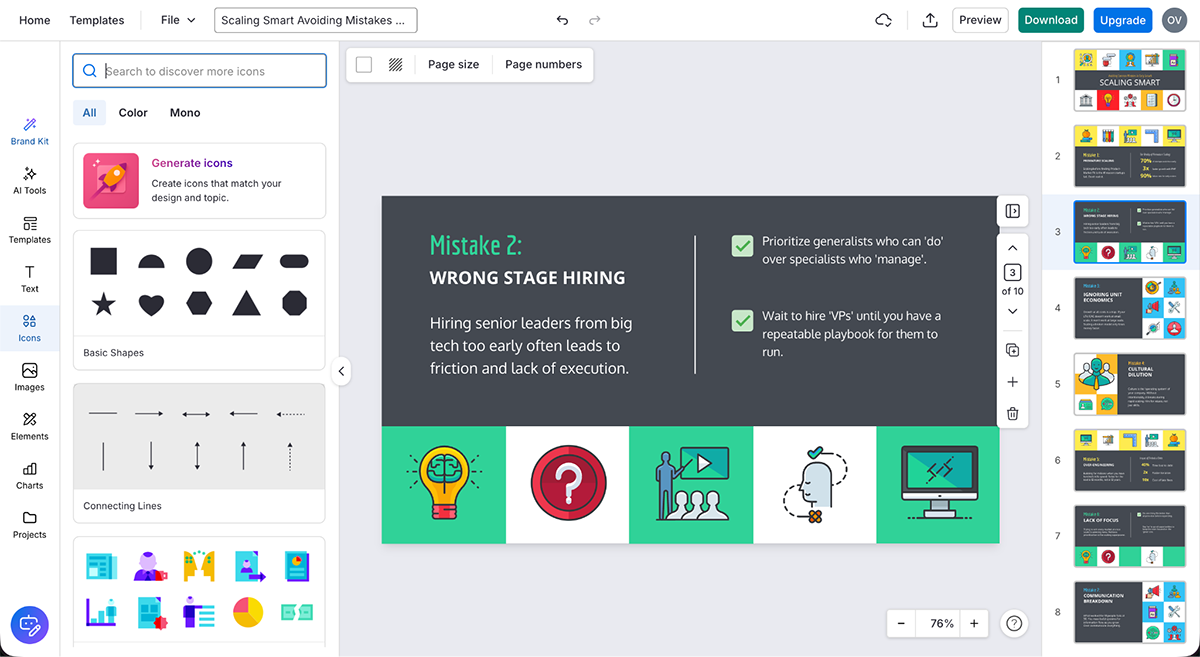Click the icon search field

pos(199,71)
